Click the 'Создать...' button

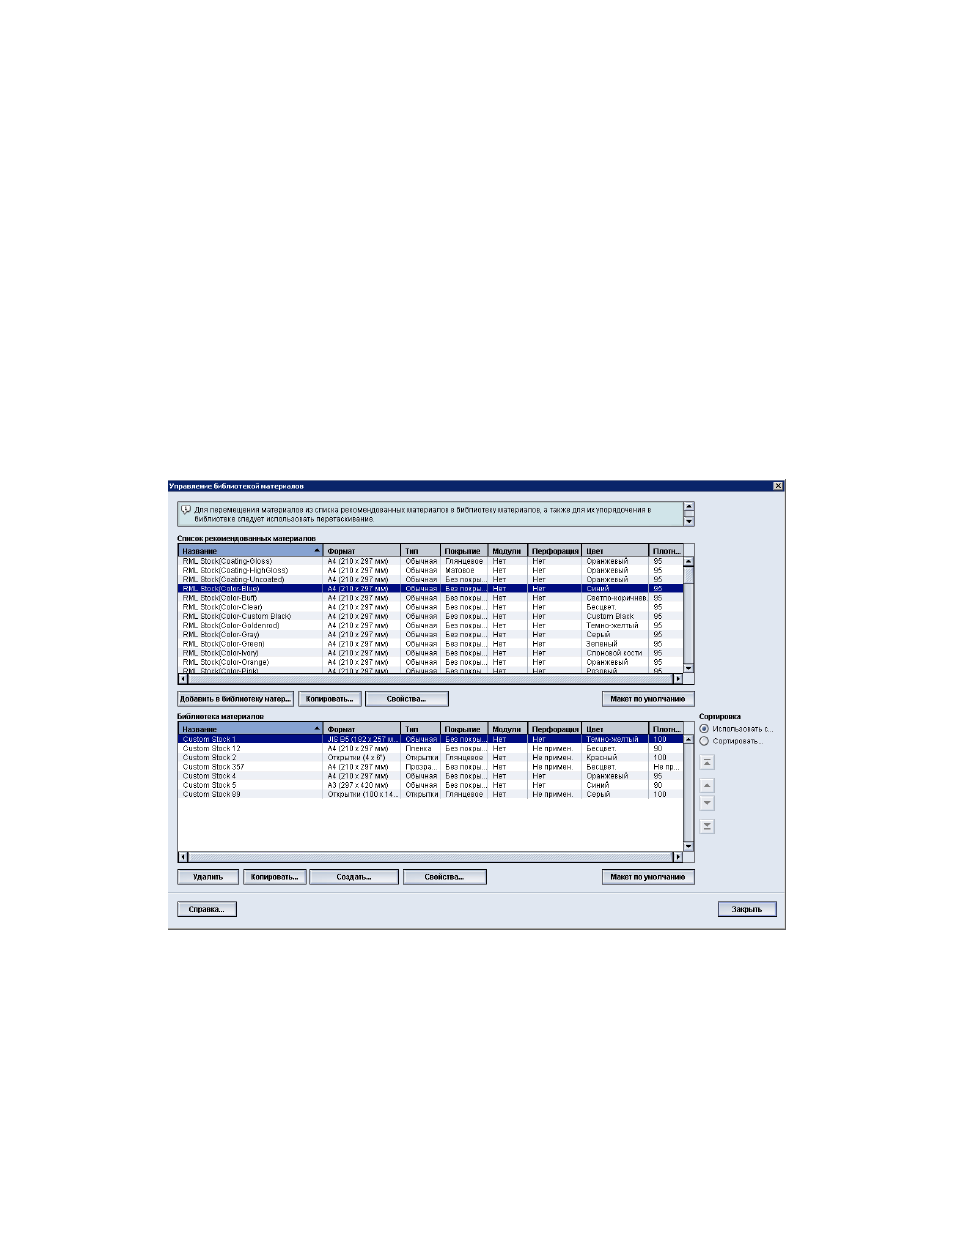(354, 877)
